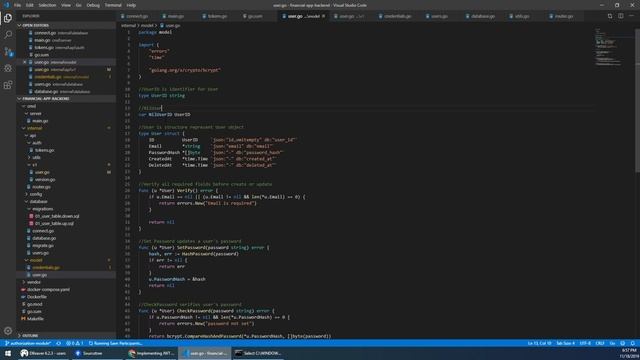Open the editor More Actions menu
Viewport: 640px width, 360px height.
point(631,16)
